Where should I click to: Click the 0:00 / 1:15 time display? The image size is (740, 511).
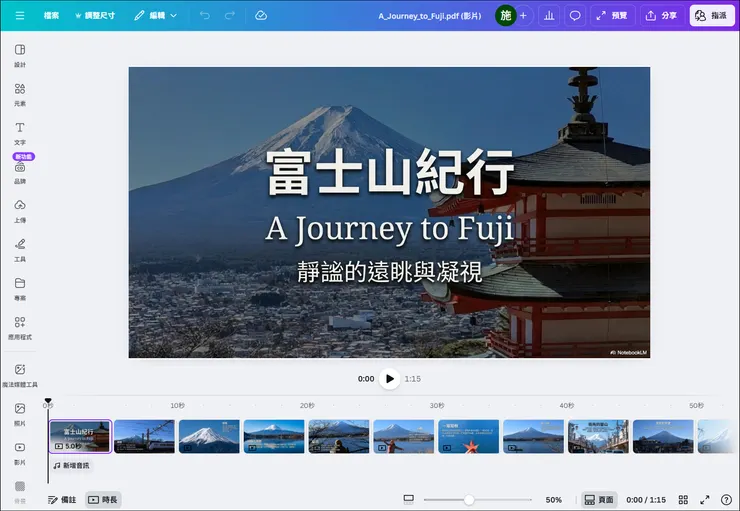point(646,500)
